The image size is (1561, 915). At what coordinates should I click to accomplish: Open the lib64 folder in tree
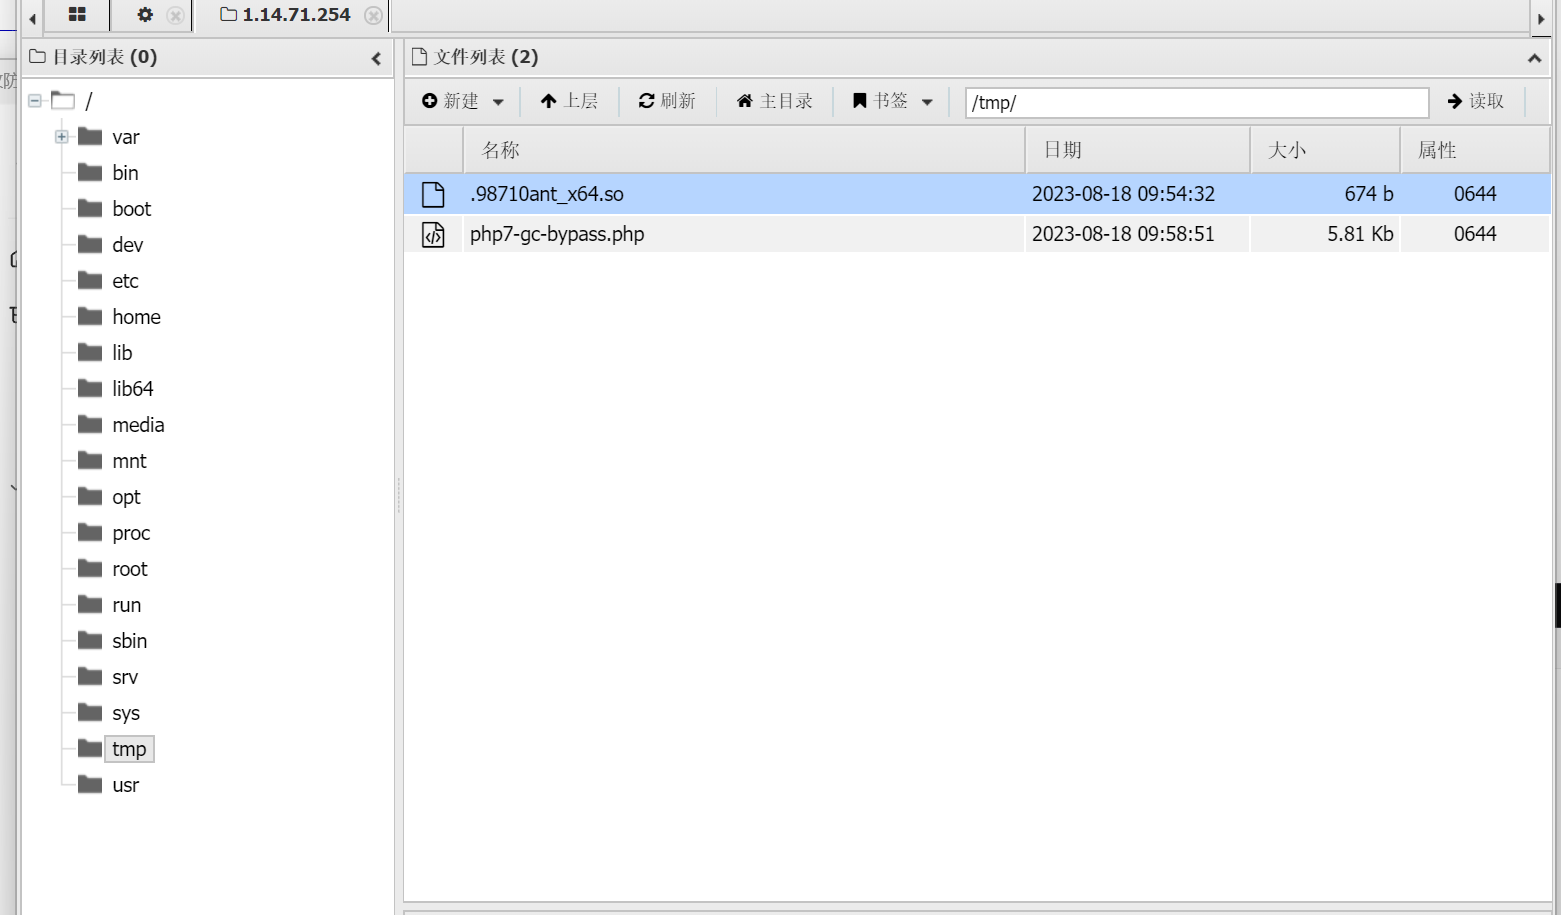click(133, 389)
